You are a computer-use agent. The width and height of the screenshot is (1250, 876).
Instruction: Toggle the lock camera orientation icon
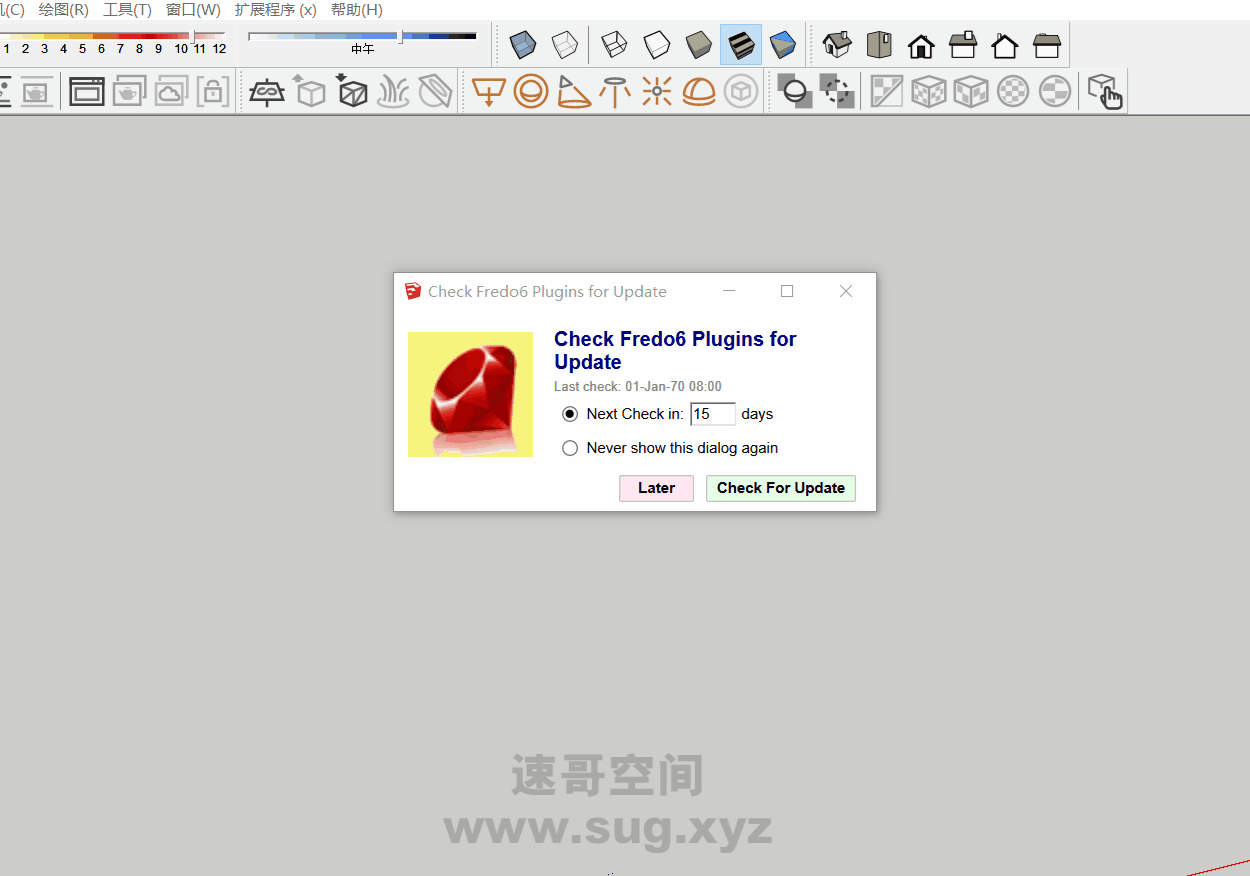click(x=213, y=92)
